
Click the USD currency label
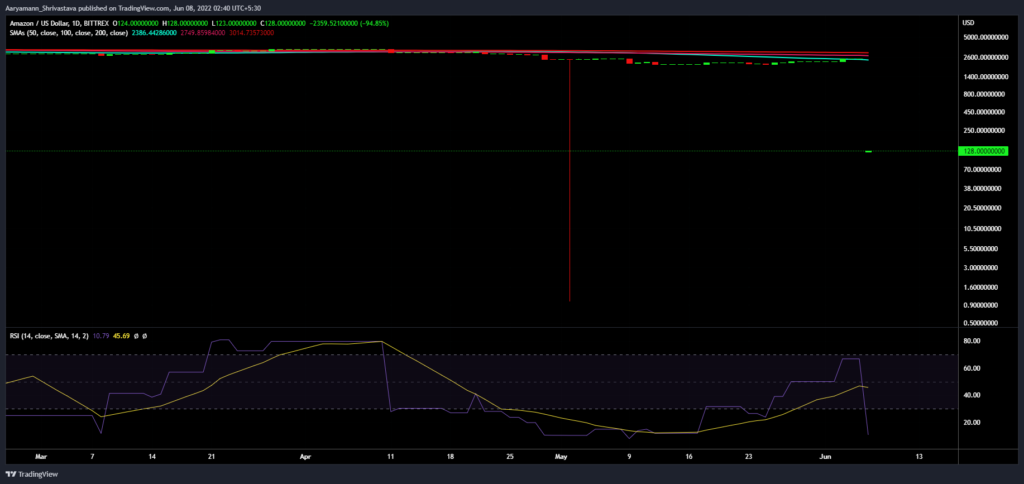coord(968,23)
